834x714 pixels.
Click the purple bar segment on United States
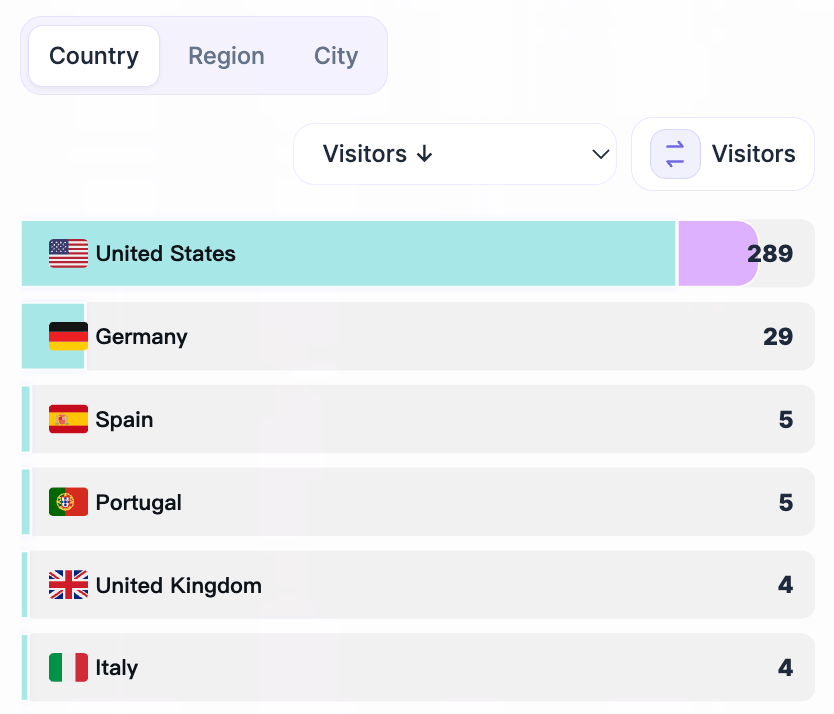[715, 254]
